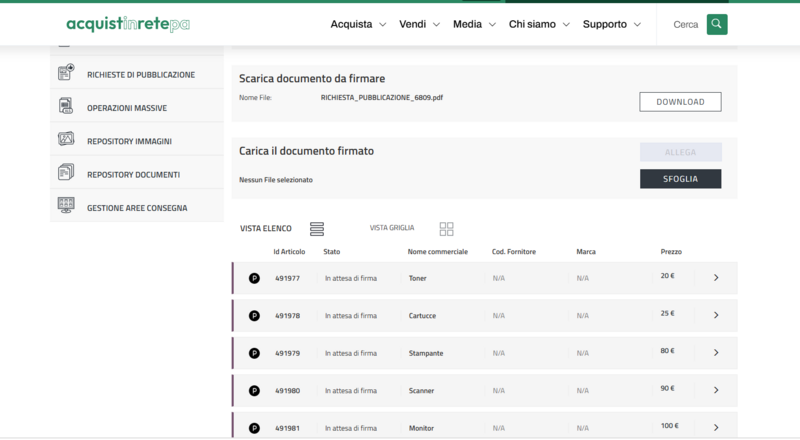Click the Cerca search field
Screen dimensions: 800x440
[685, 25]
